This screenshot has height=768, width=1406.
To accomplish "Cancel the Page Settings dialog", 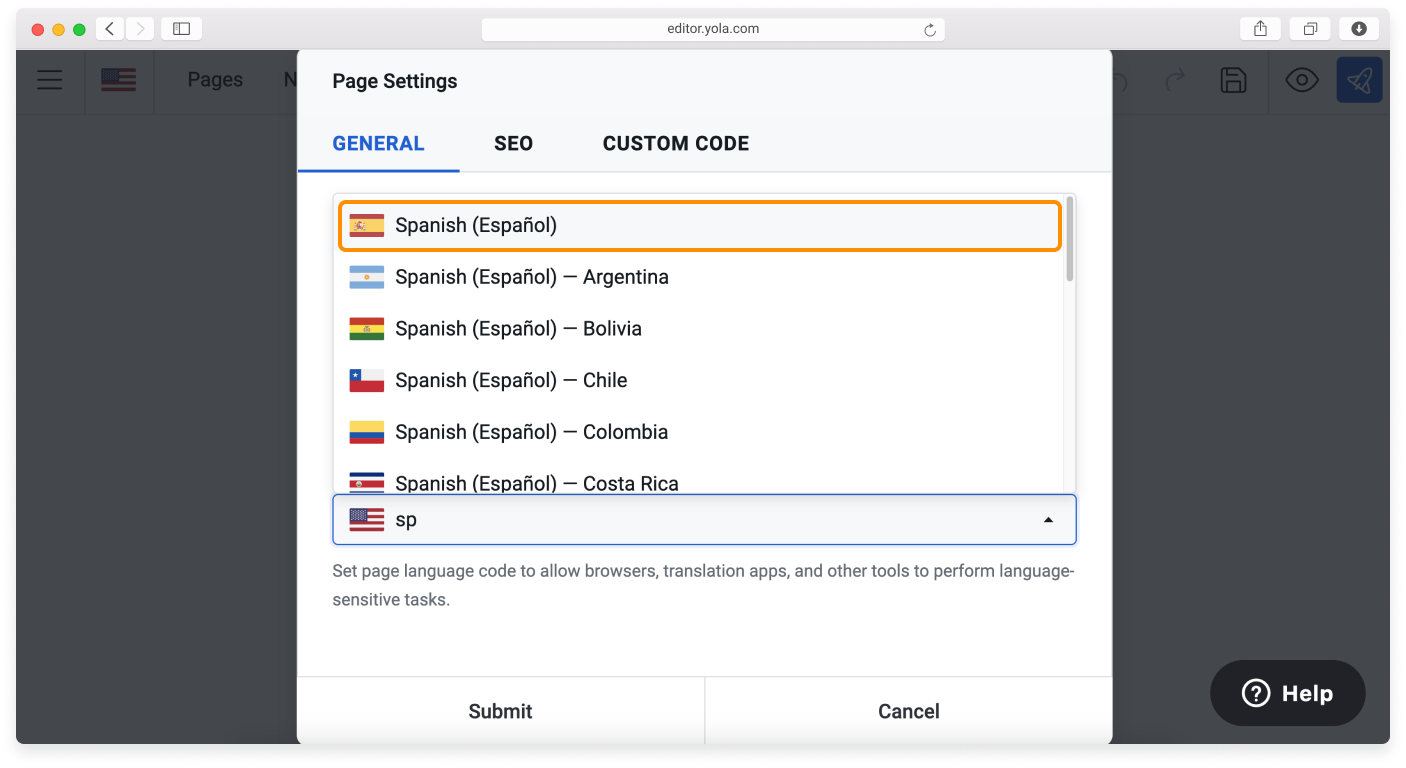I will (908, 711).
